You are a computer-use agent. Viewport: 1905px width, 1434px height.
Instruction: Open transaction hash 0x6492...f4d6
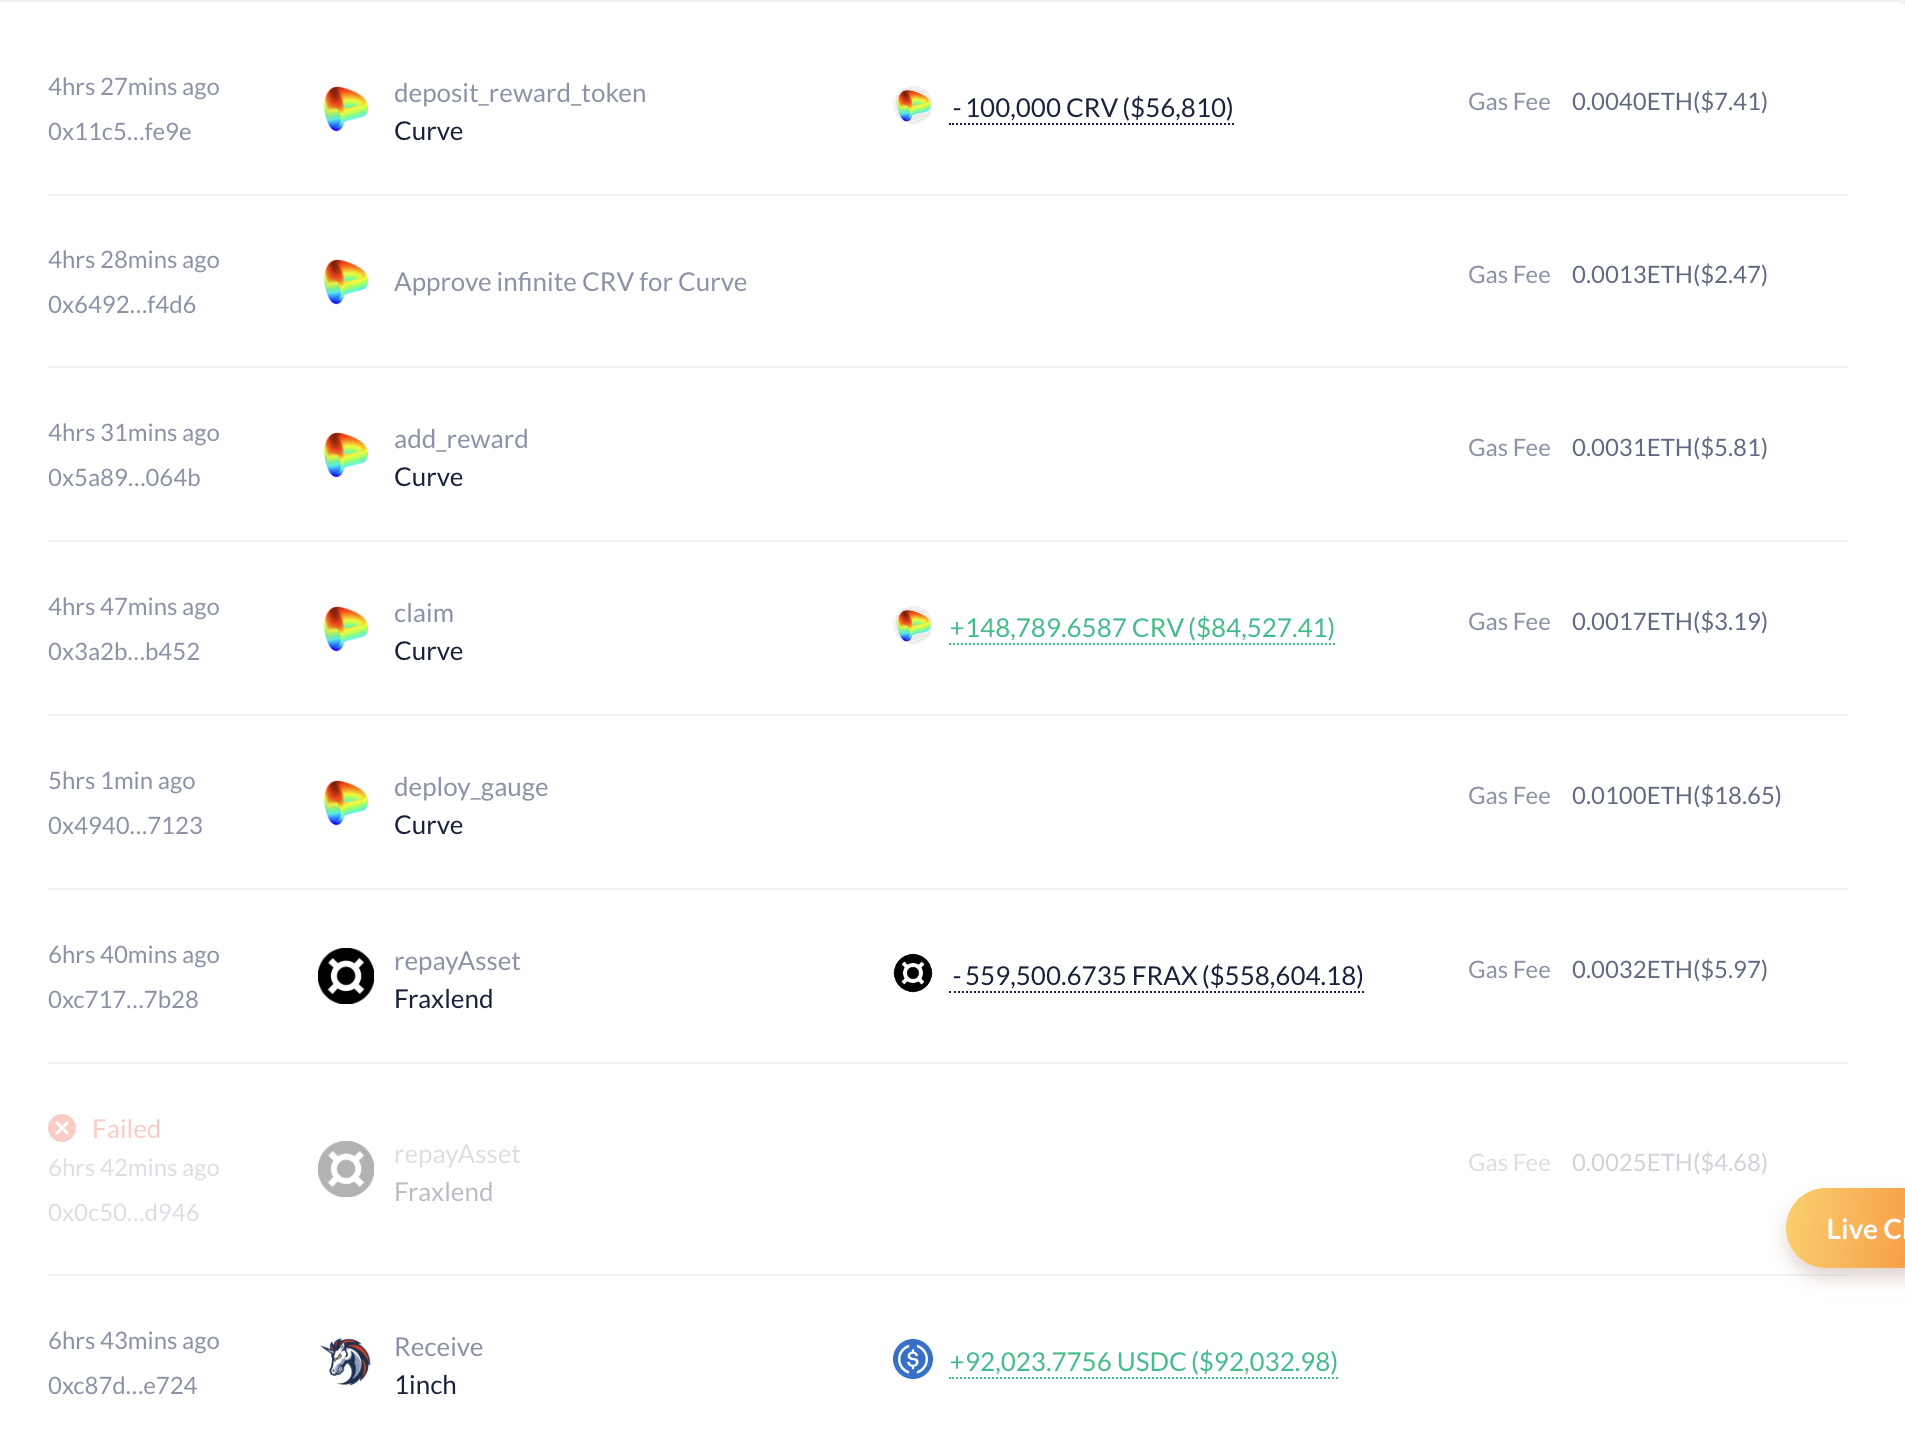coord(122,305)
